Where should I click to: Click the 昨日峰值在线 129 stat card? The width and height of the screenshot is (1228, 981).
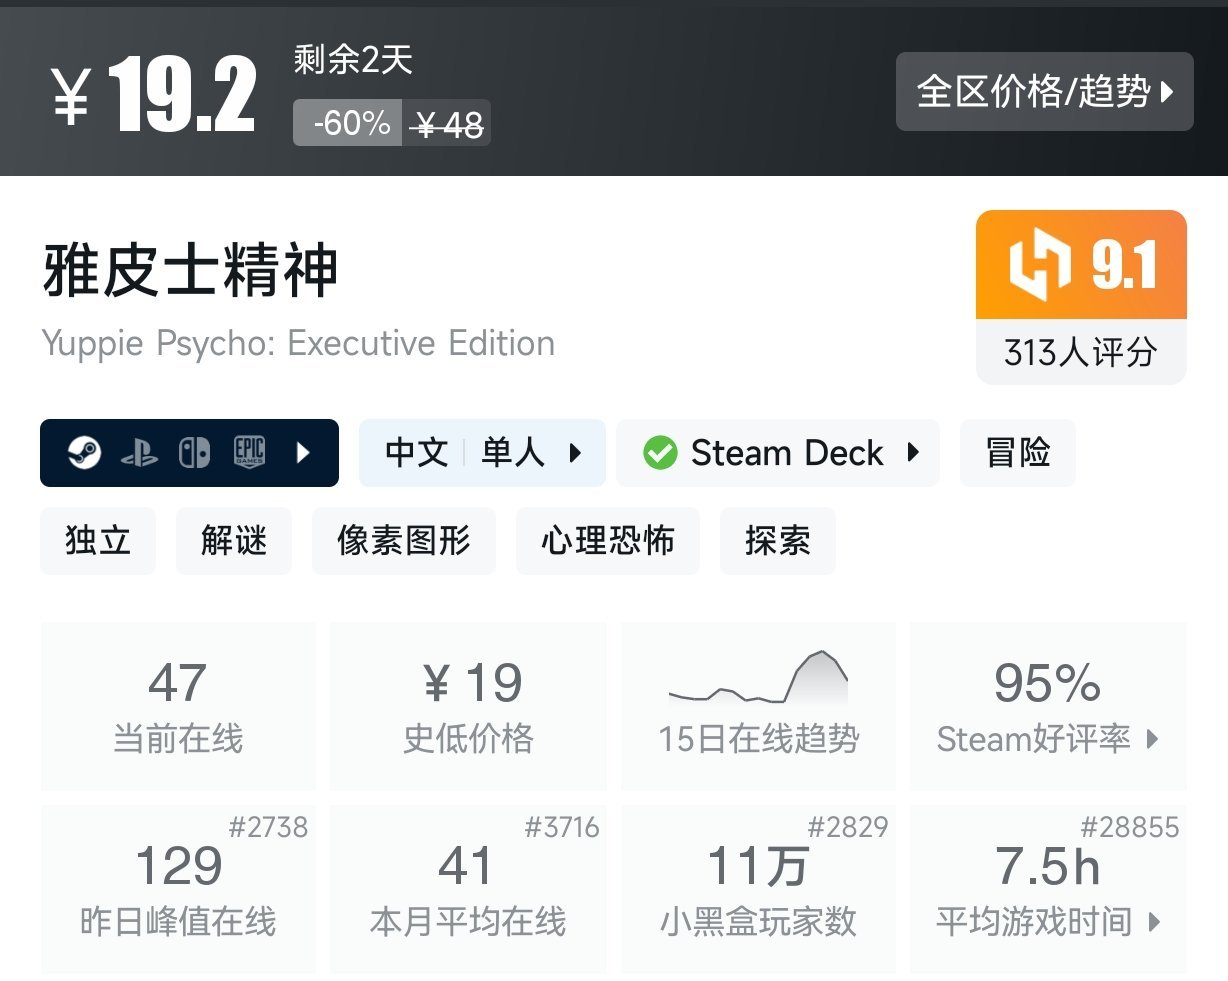(x=178, y=889)
